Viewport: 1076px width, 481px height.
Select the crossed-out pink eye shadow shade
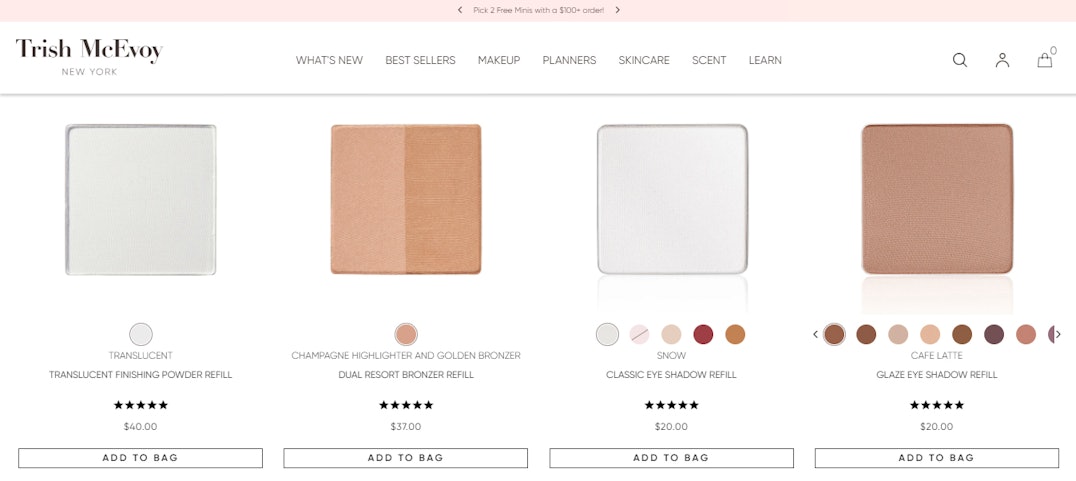coord(640,335)
